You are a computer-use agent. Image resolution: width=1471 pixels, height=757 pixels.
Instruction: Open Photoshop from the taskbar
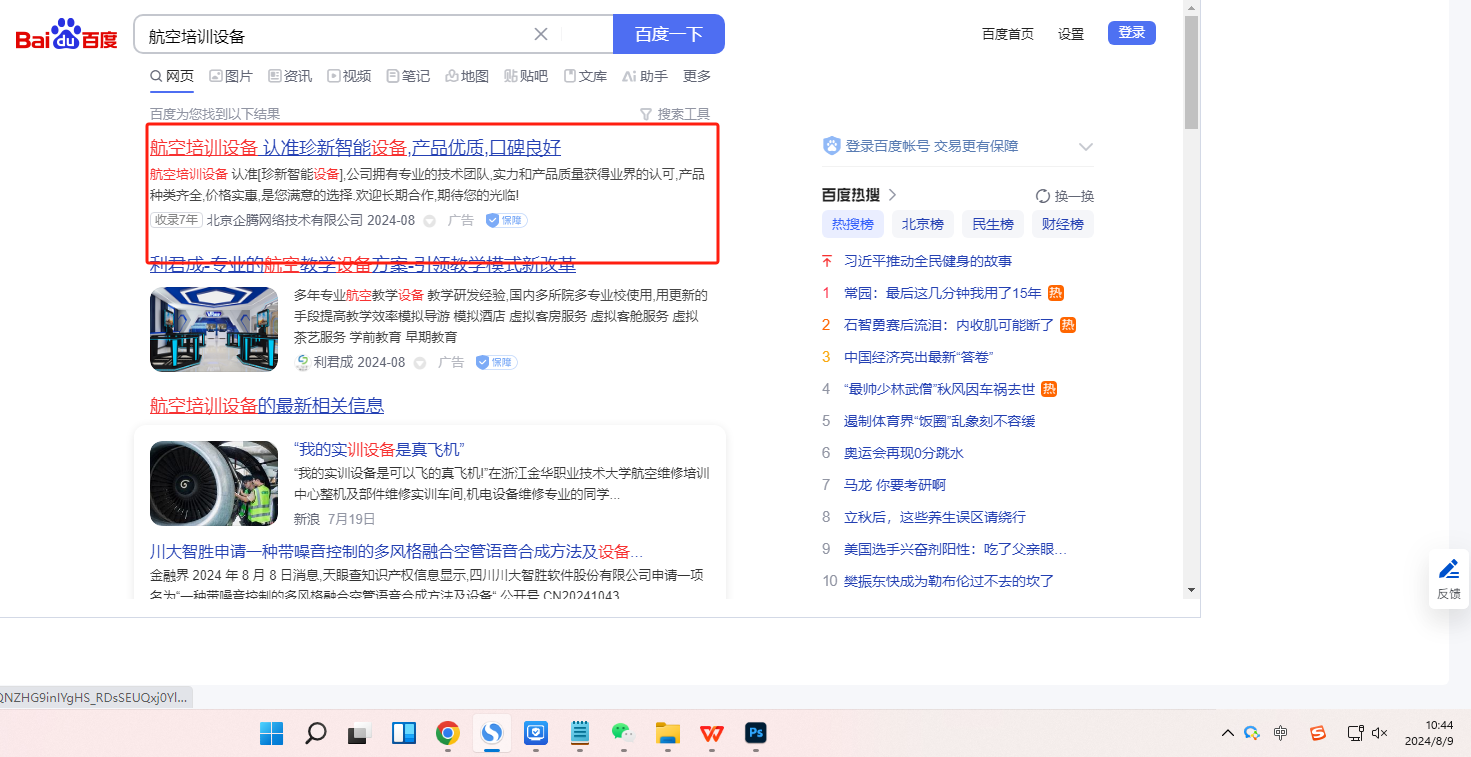click(x=756, y=734)
